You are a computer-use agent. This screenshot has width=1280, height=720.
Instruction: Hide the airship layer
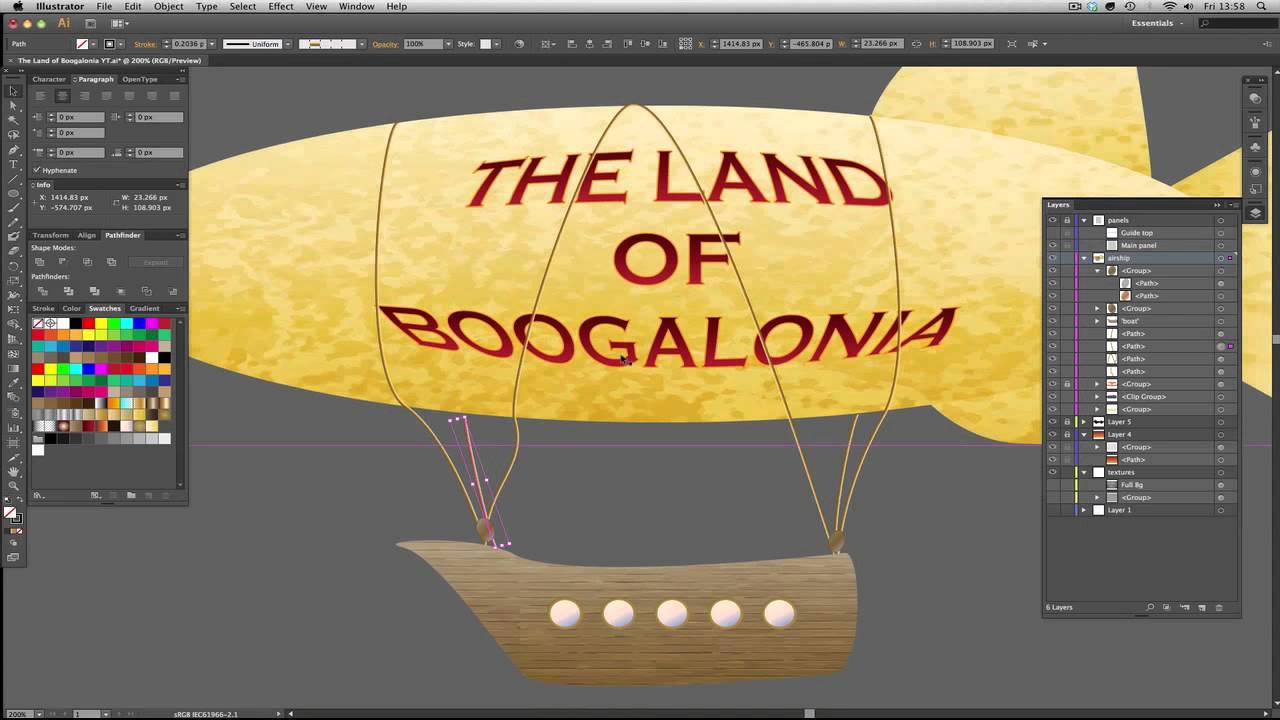click(1052, 258)
